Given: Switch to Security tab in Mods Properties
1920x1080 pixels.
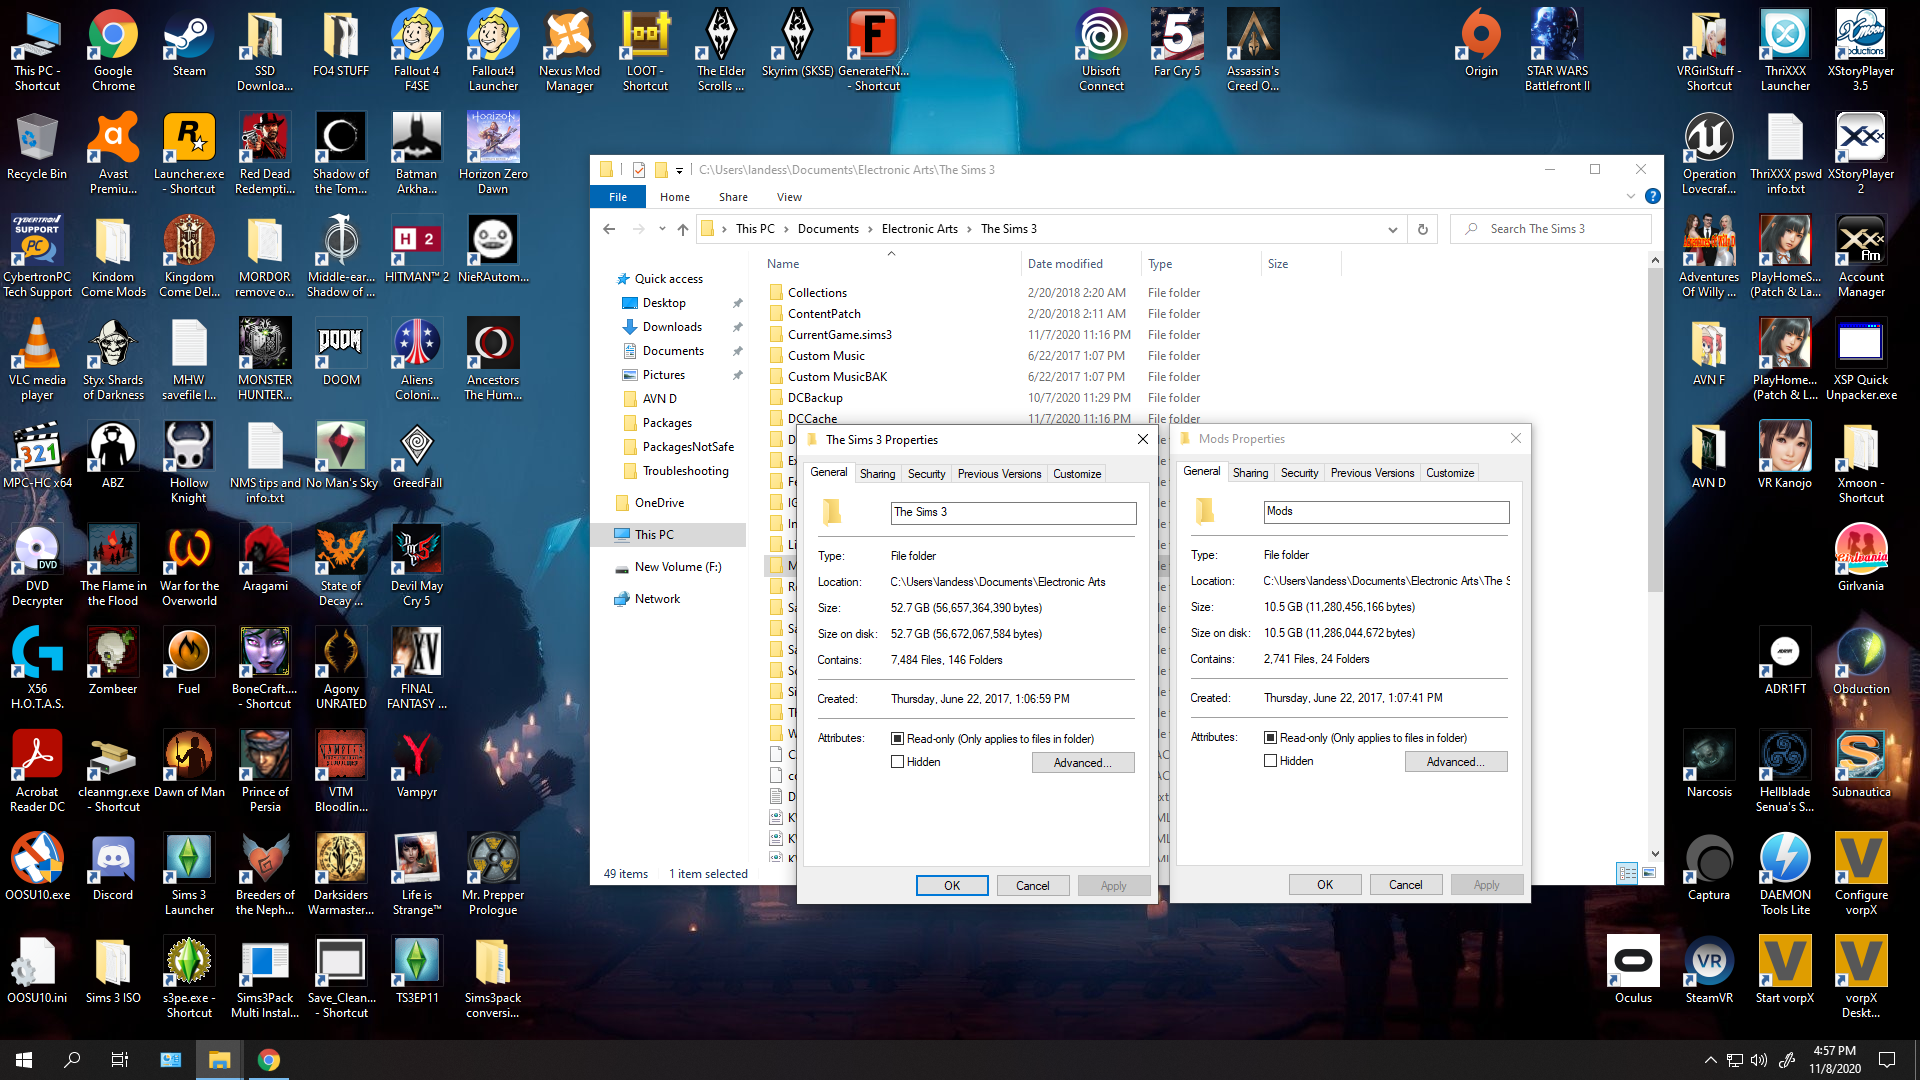Looking at the screenshot, I should pos(1299,473).
